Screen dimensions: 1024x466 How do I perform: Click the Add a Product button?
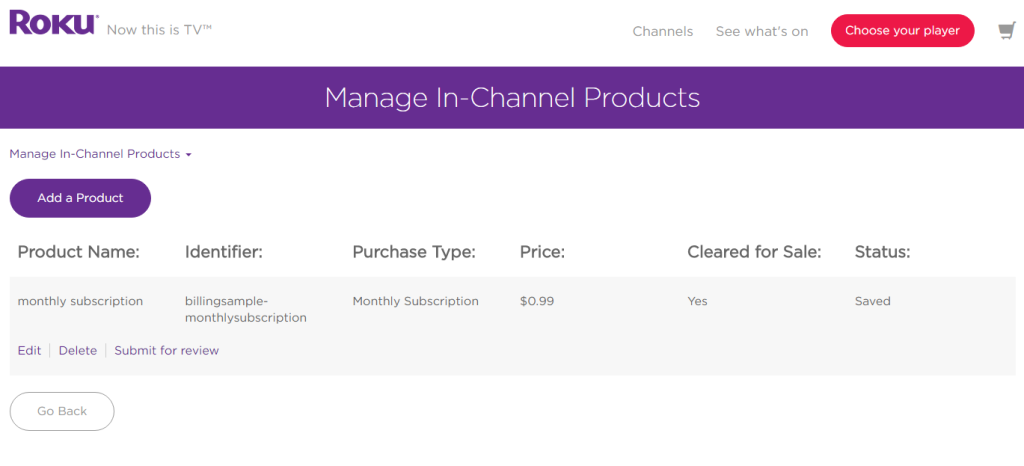click(x=80, y=198)
